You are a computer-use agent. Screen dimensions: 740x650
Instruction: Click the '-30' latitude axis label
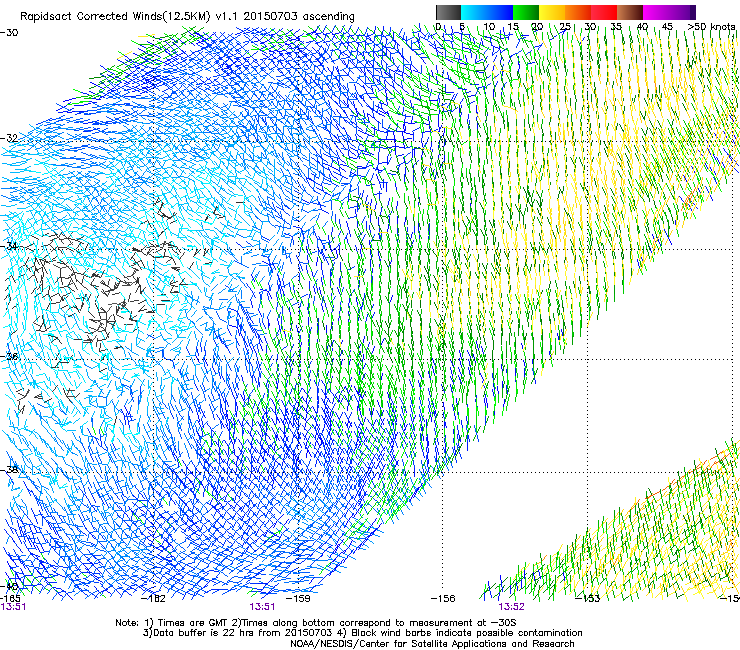9,33
